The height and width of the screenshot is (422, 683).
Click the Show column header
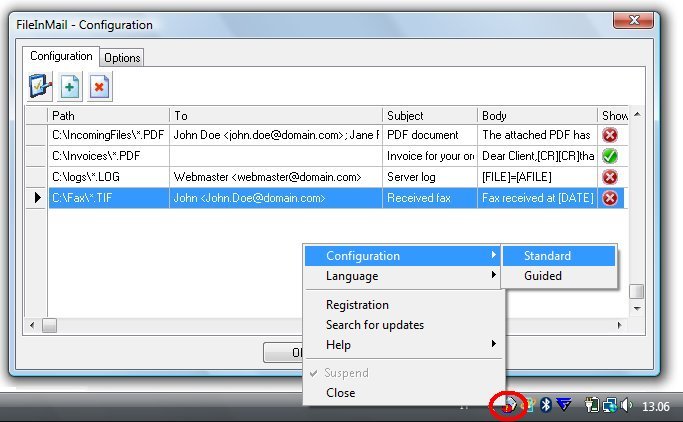coord(613,115)
